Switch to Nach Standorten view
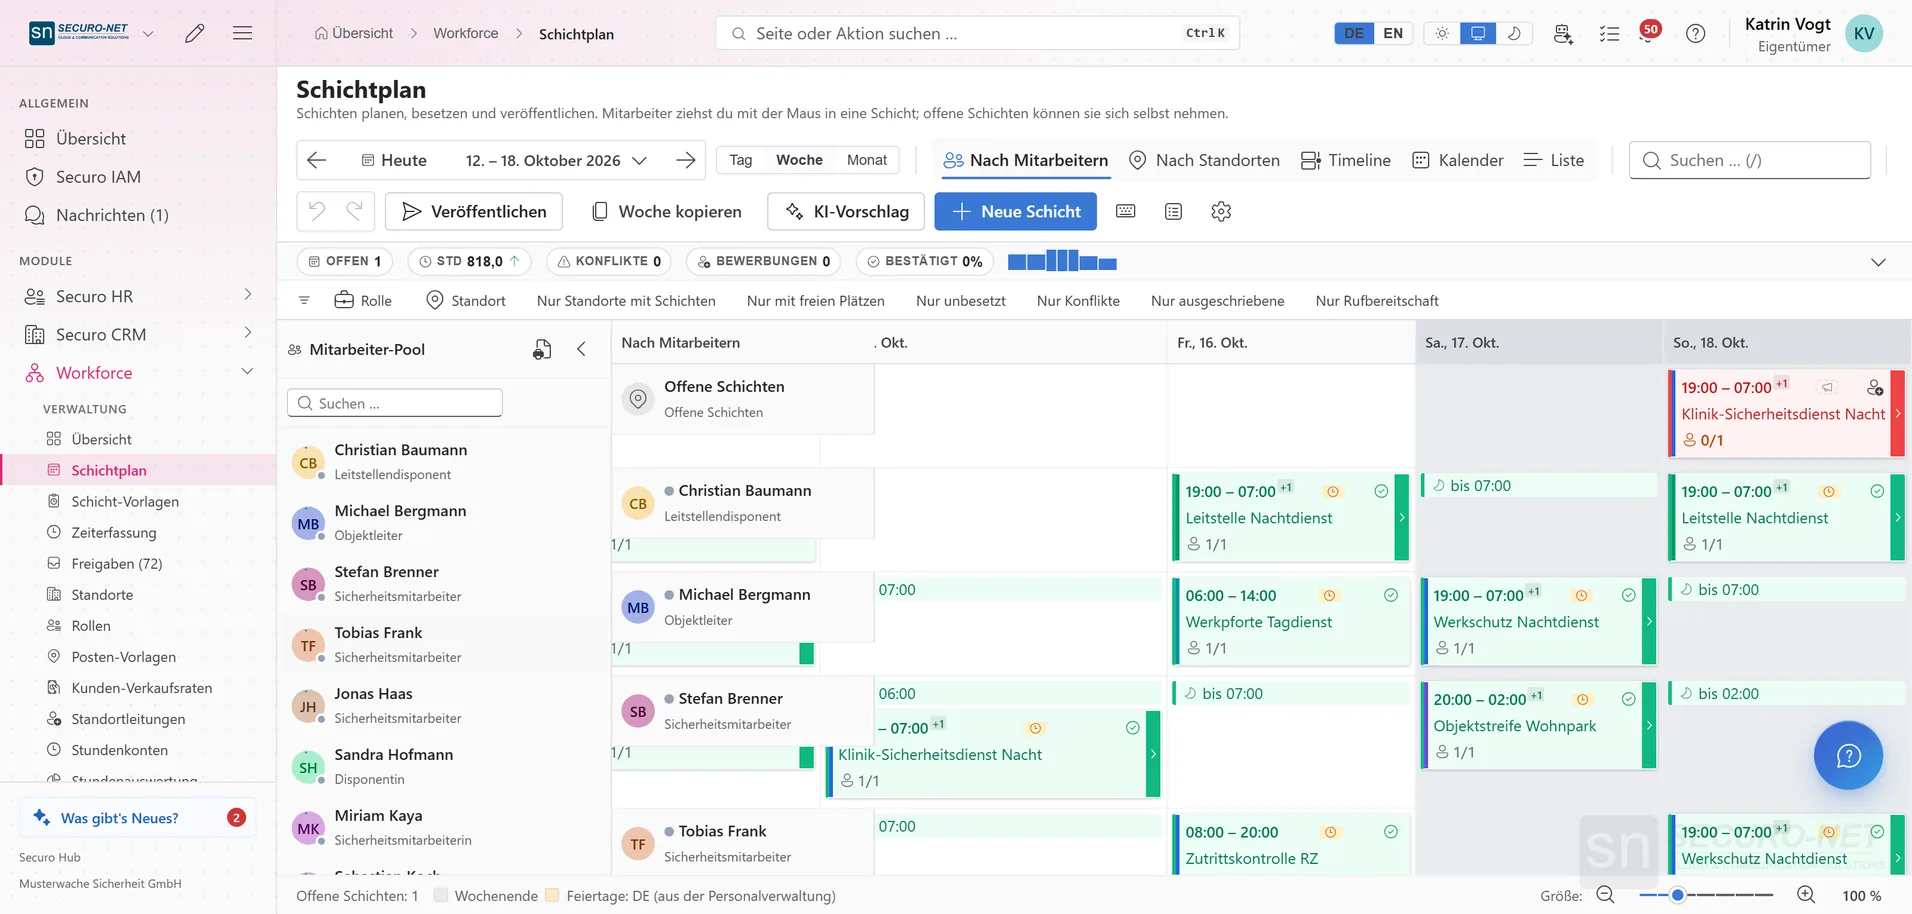1912x914 pixels. [x=1204, y=160]
